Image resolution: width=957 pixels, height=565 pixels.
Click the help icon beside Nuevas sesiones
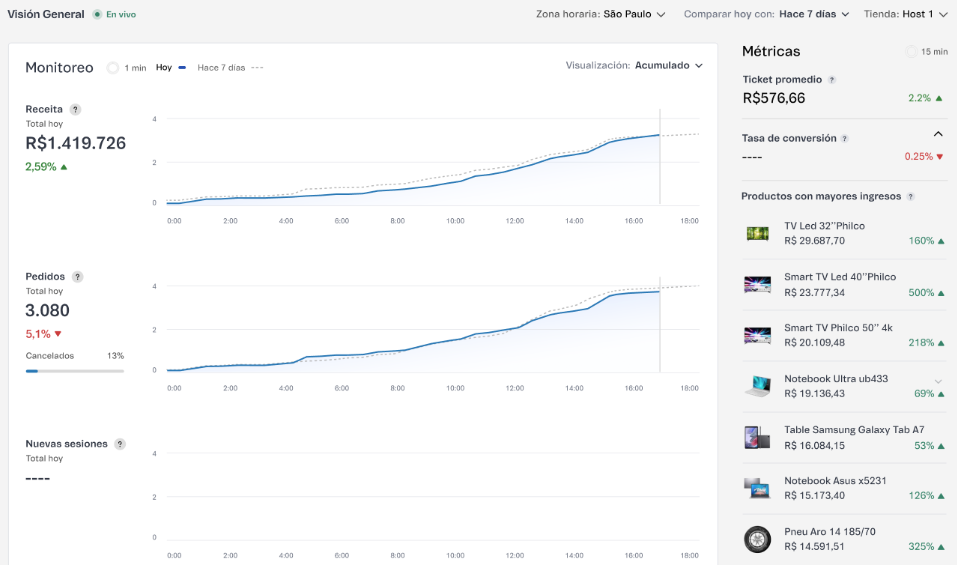pos(120,444)
